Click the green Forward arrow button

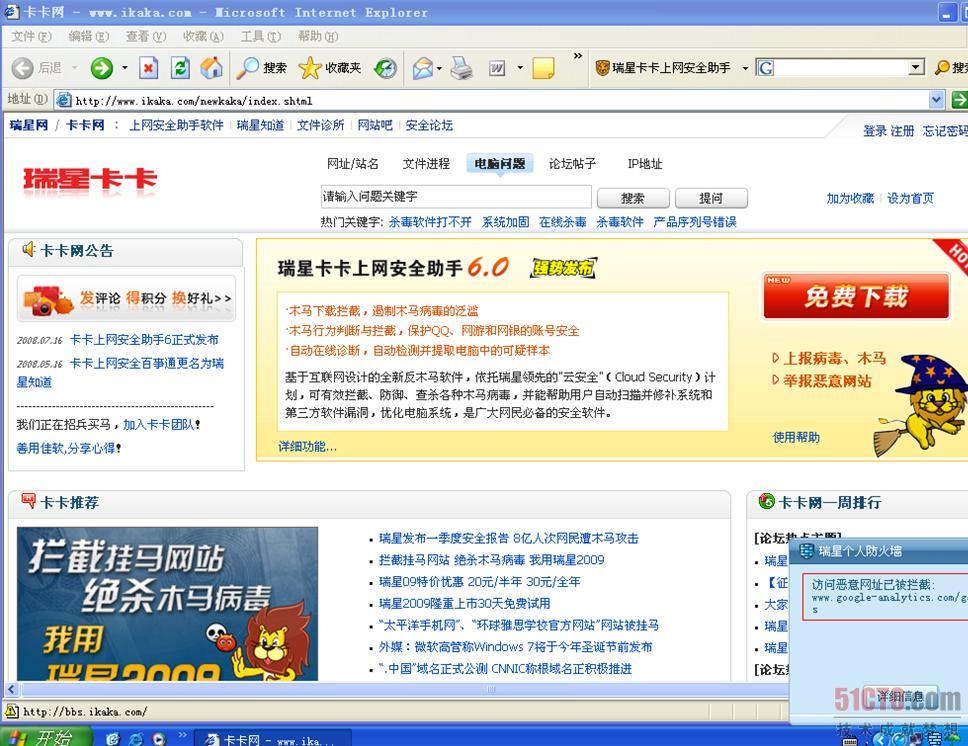tap(102, 68)
